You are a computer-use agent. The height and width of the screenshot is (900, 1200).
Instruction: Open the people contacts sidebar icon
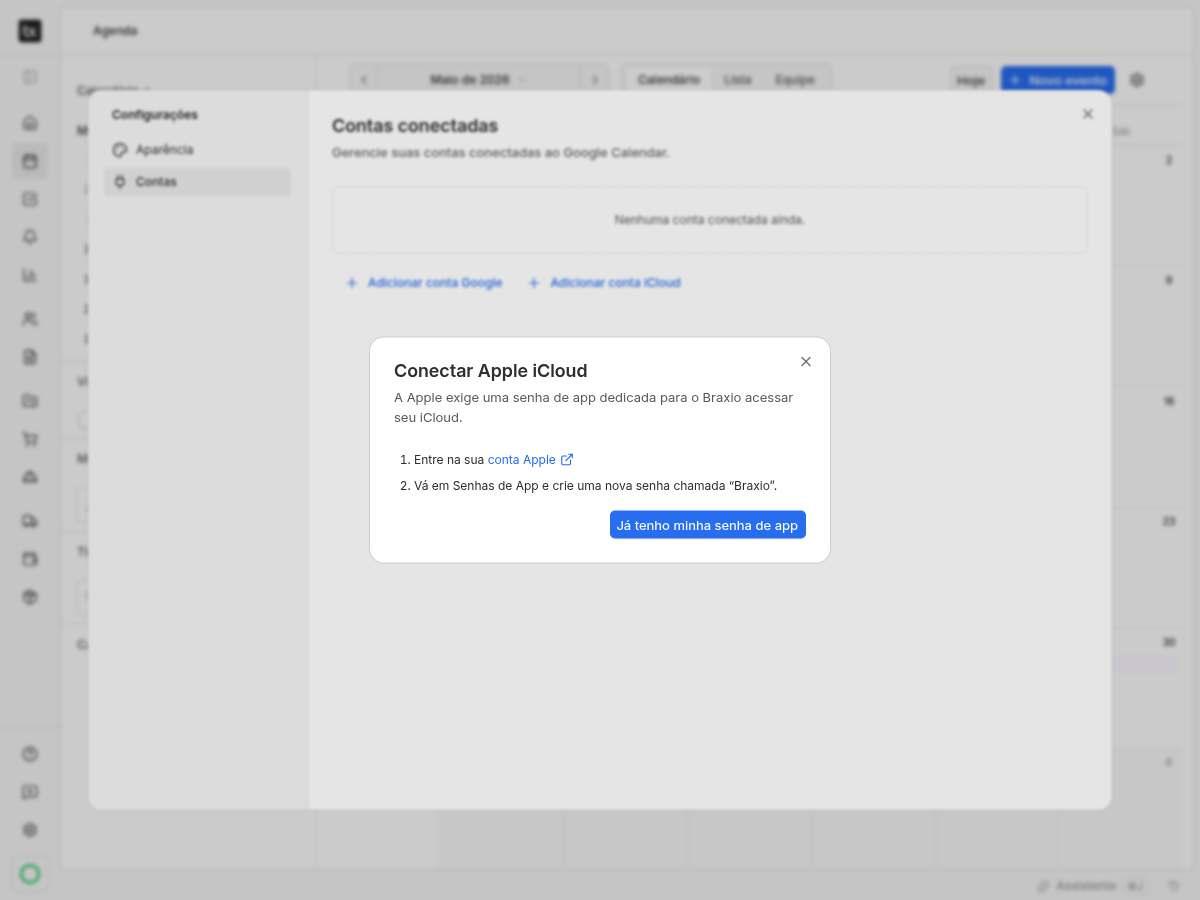click(30, 319)
